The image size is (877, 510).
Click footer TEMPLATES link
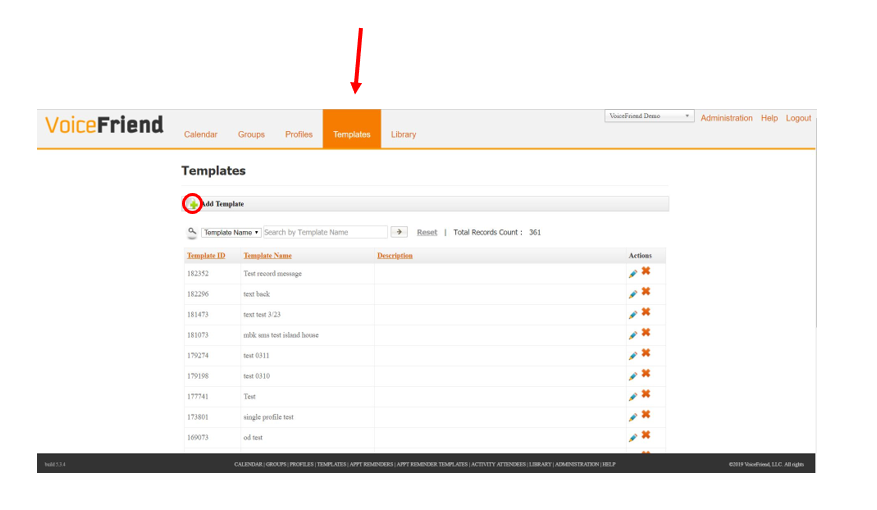[332, 464]
